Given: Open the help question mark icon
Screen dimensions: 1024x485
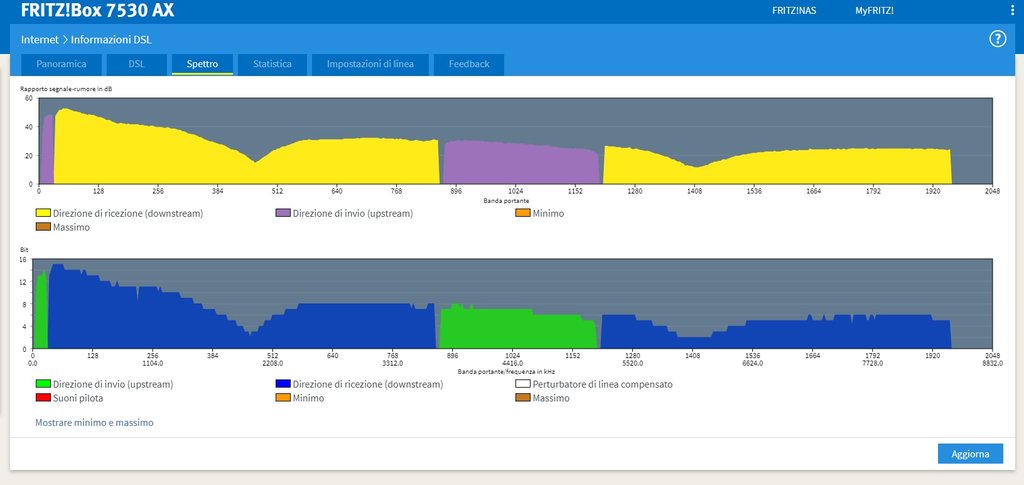Looking at the screenshot, I should pos(997,39).
